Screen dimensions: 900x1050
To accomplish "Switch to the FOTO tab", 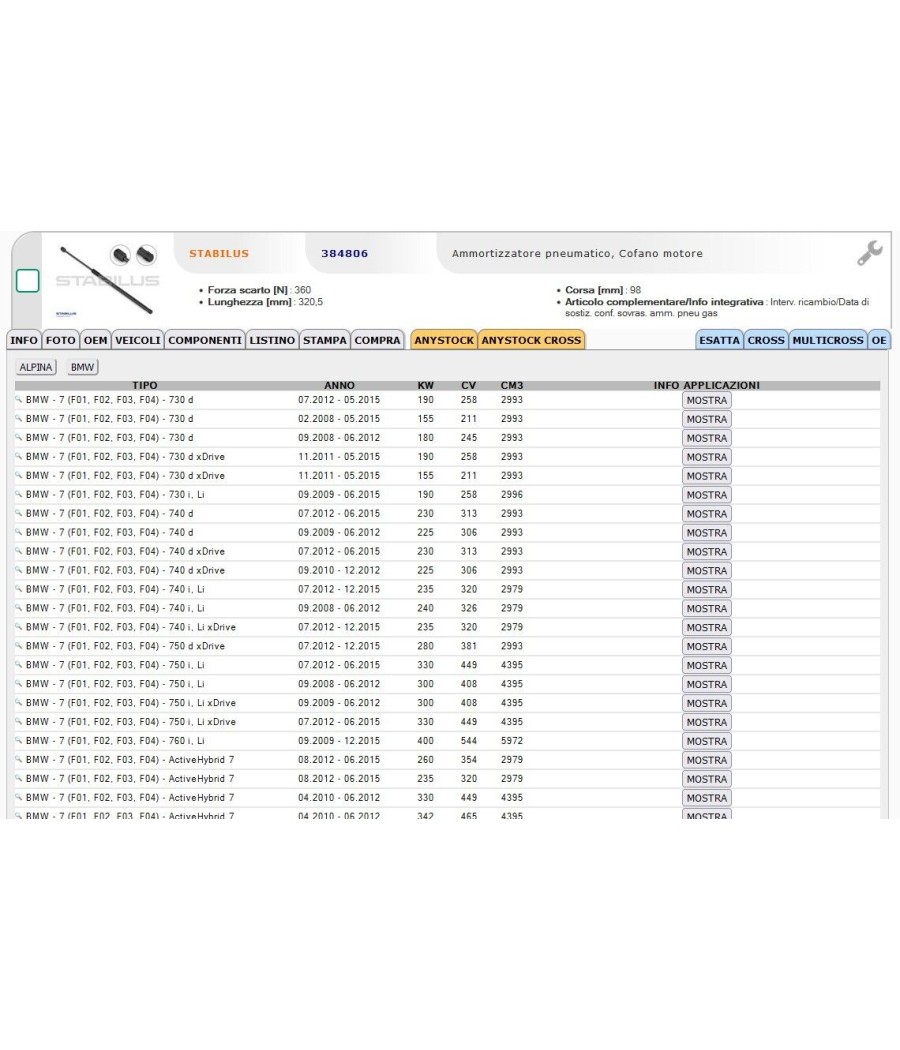I will coord(60,340).
